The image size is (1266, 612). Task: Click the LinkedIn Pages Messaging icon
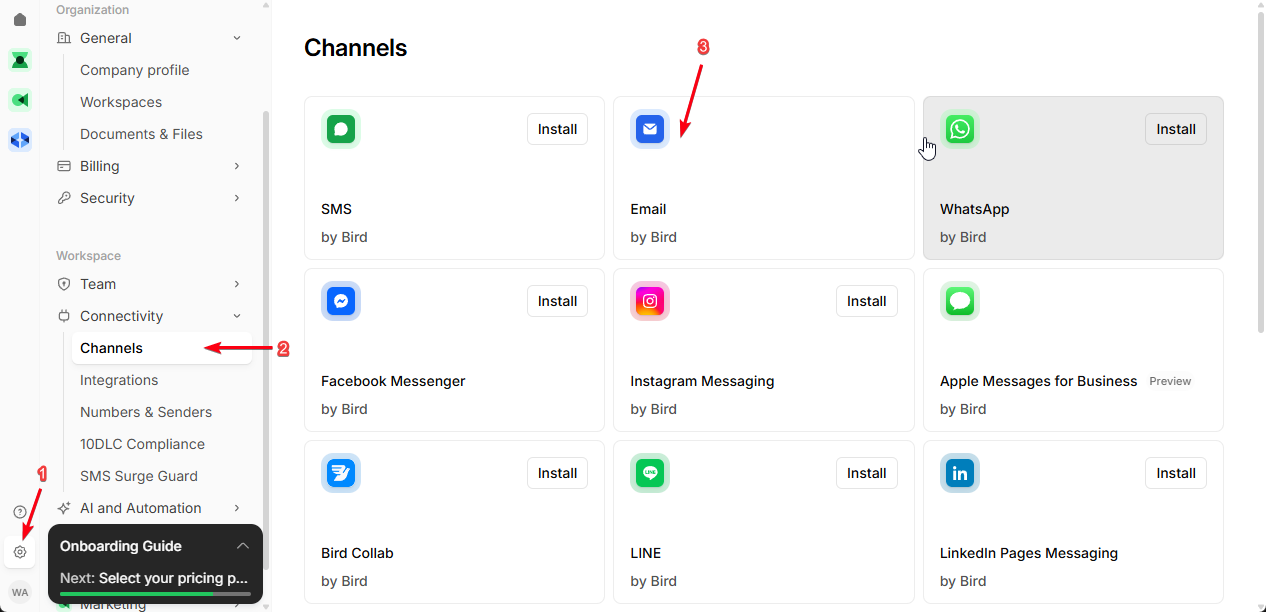960,473
